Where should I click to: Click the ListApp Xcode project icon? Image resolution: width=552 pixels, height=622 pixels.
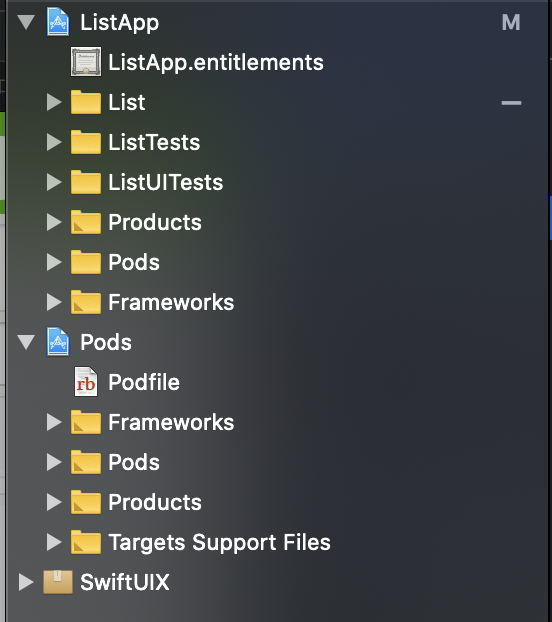coord(58,22)
